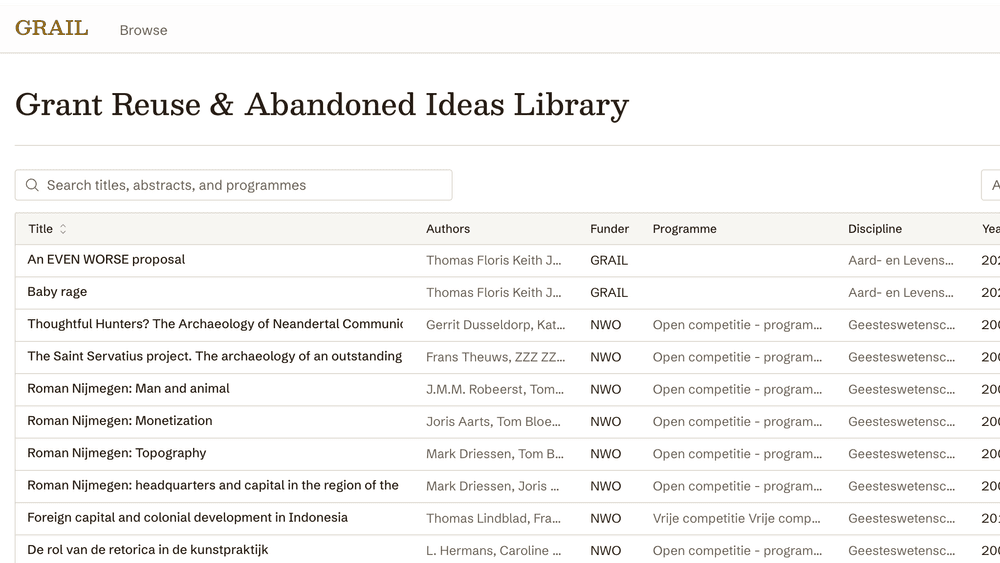This screenshot has height=563, width=1000.
Task: Focus the search titles and abstracts field
Action: click(233, 185)
